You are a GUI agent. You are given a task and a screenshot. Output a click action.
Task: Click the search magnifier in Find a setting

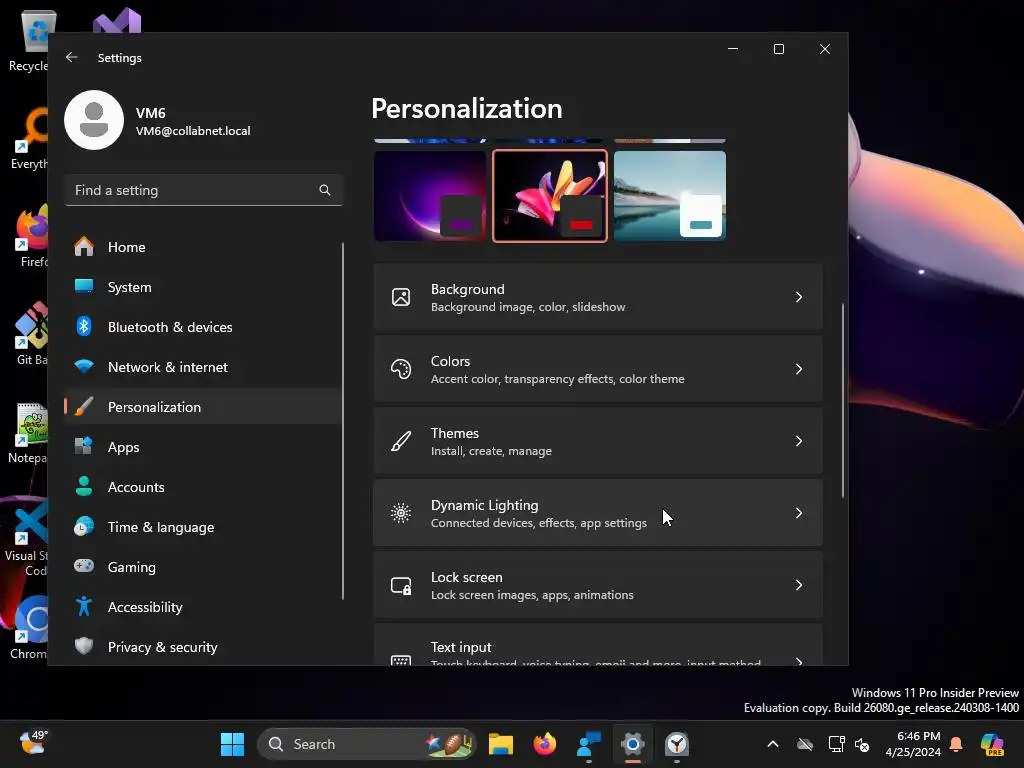click(x=325, y=190)
